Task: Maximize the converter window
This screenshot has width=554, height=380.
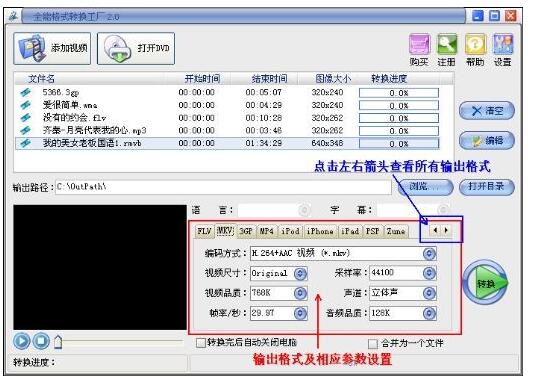Action: pos(494,16)
